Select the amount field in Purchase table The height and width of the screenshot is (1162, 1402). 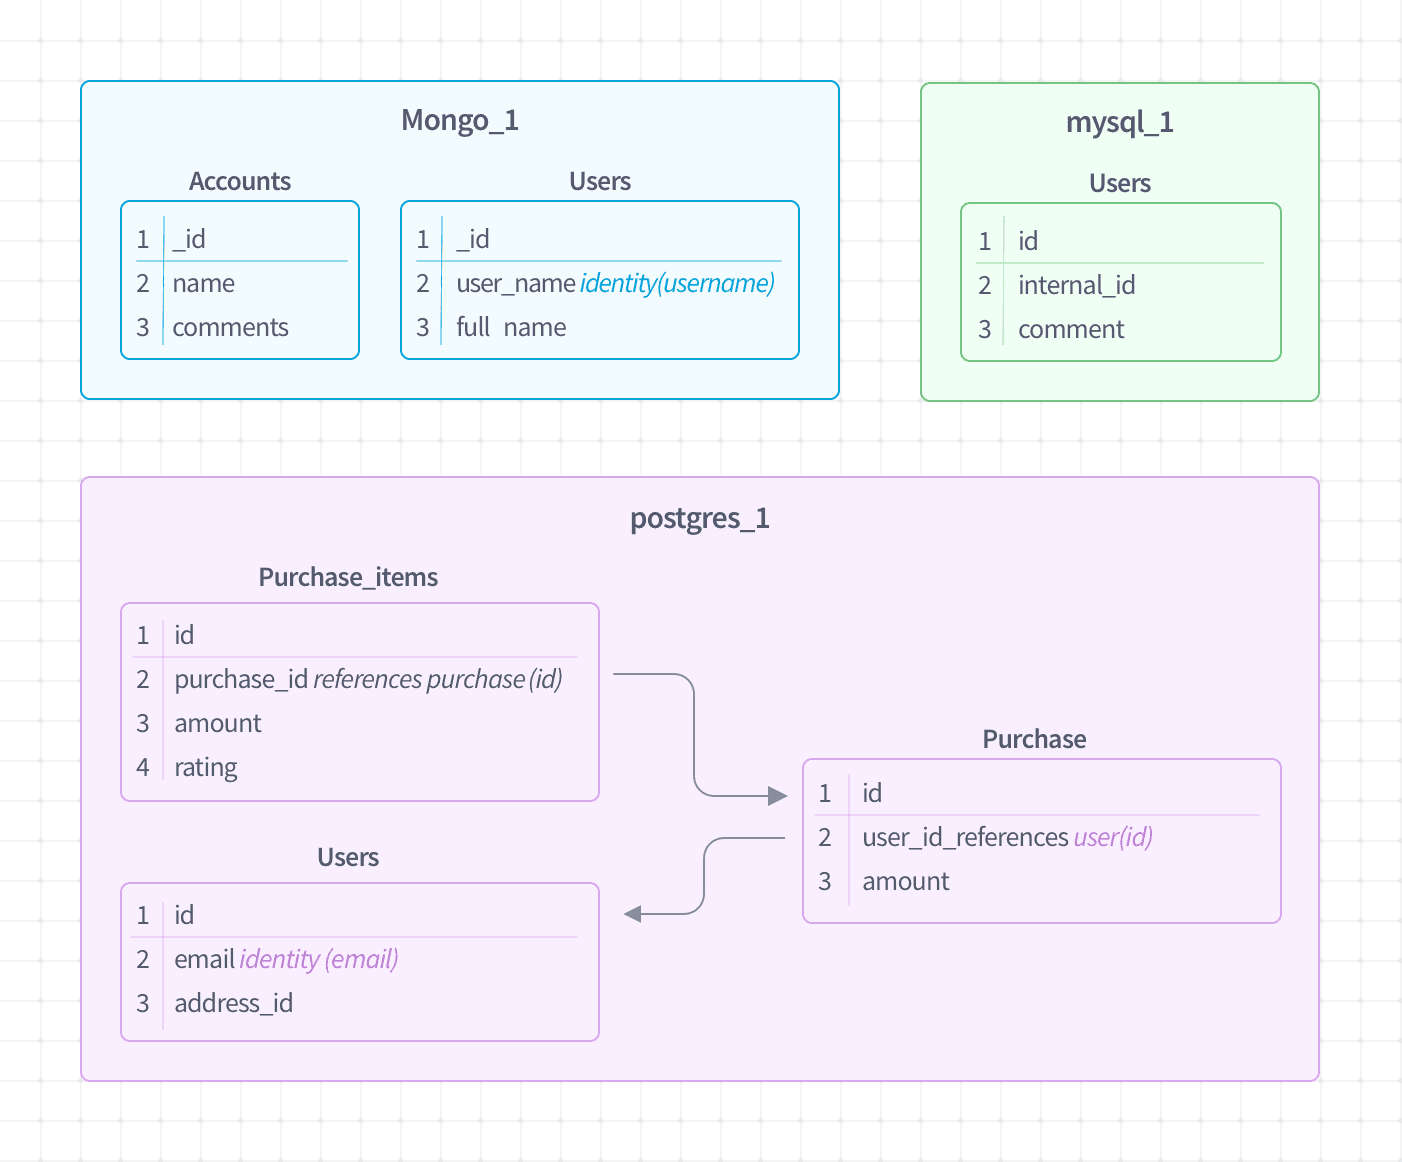click(x=905, y=881)
